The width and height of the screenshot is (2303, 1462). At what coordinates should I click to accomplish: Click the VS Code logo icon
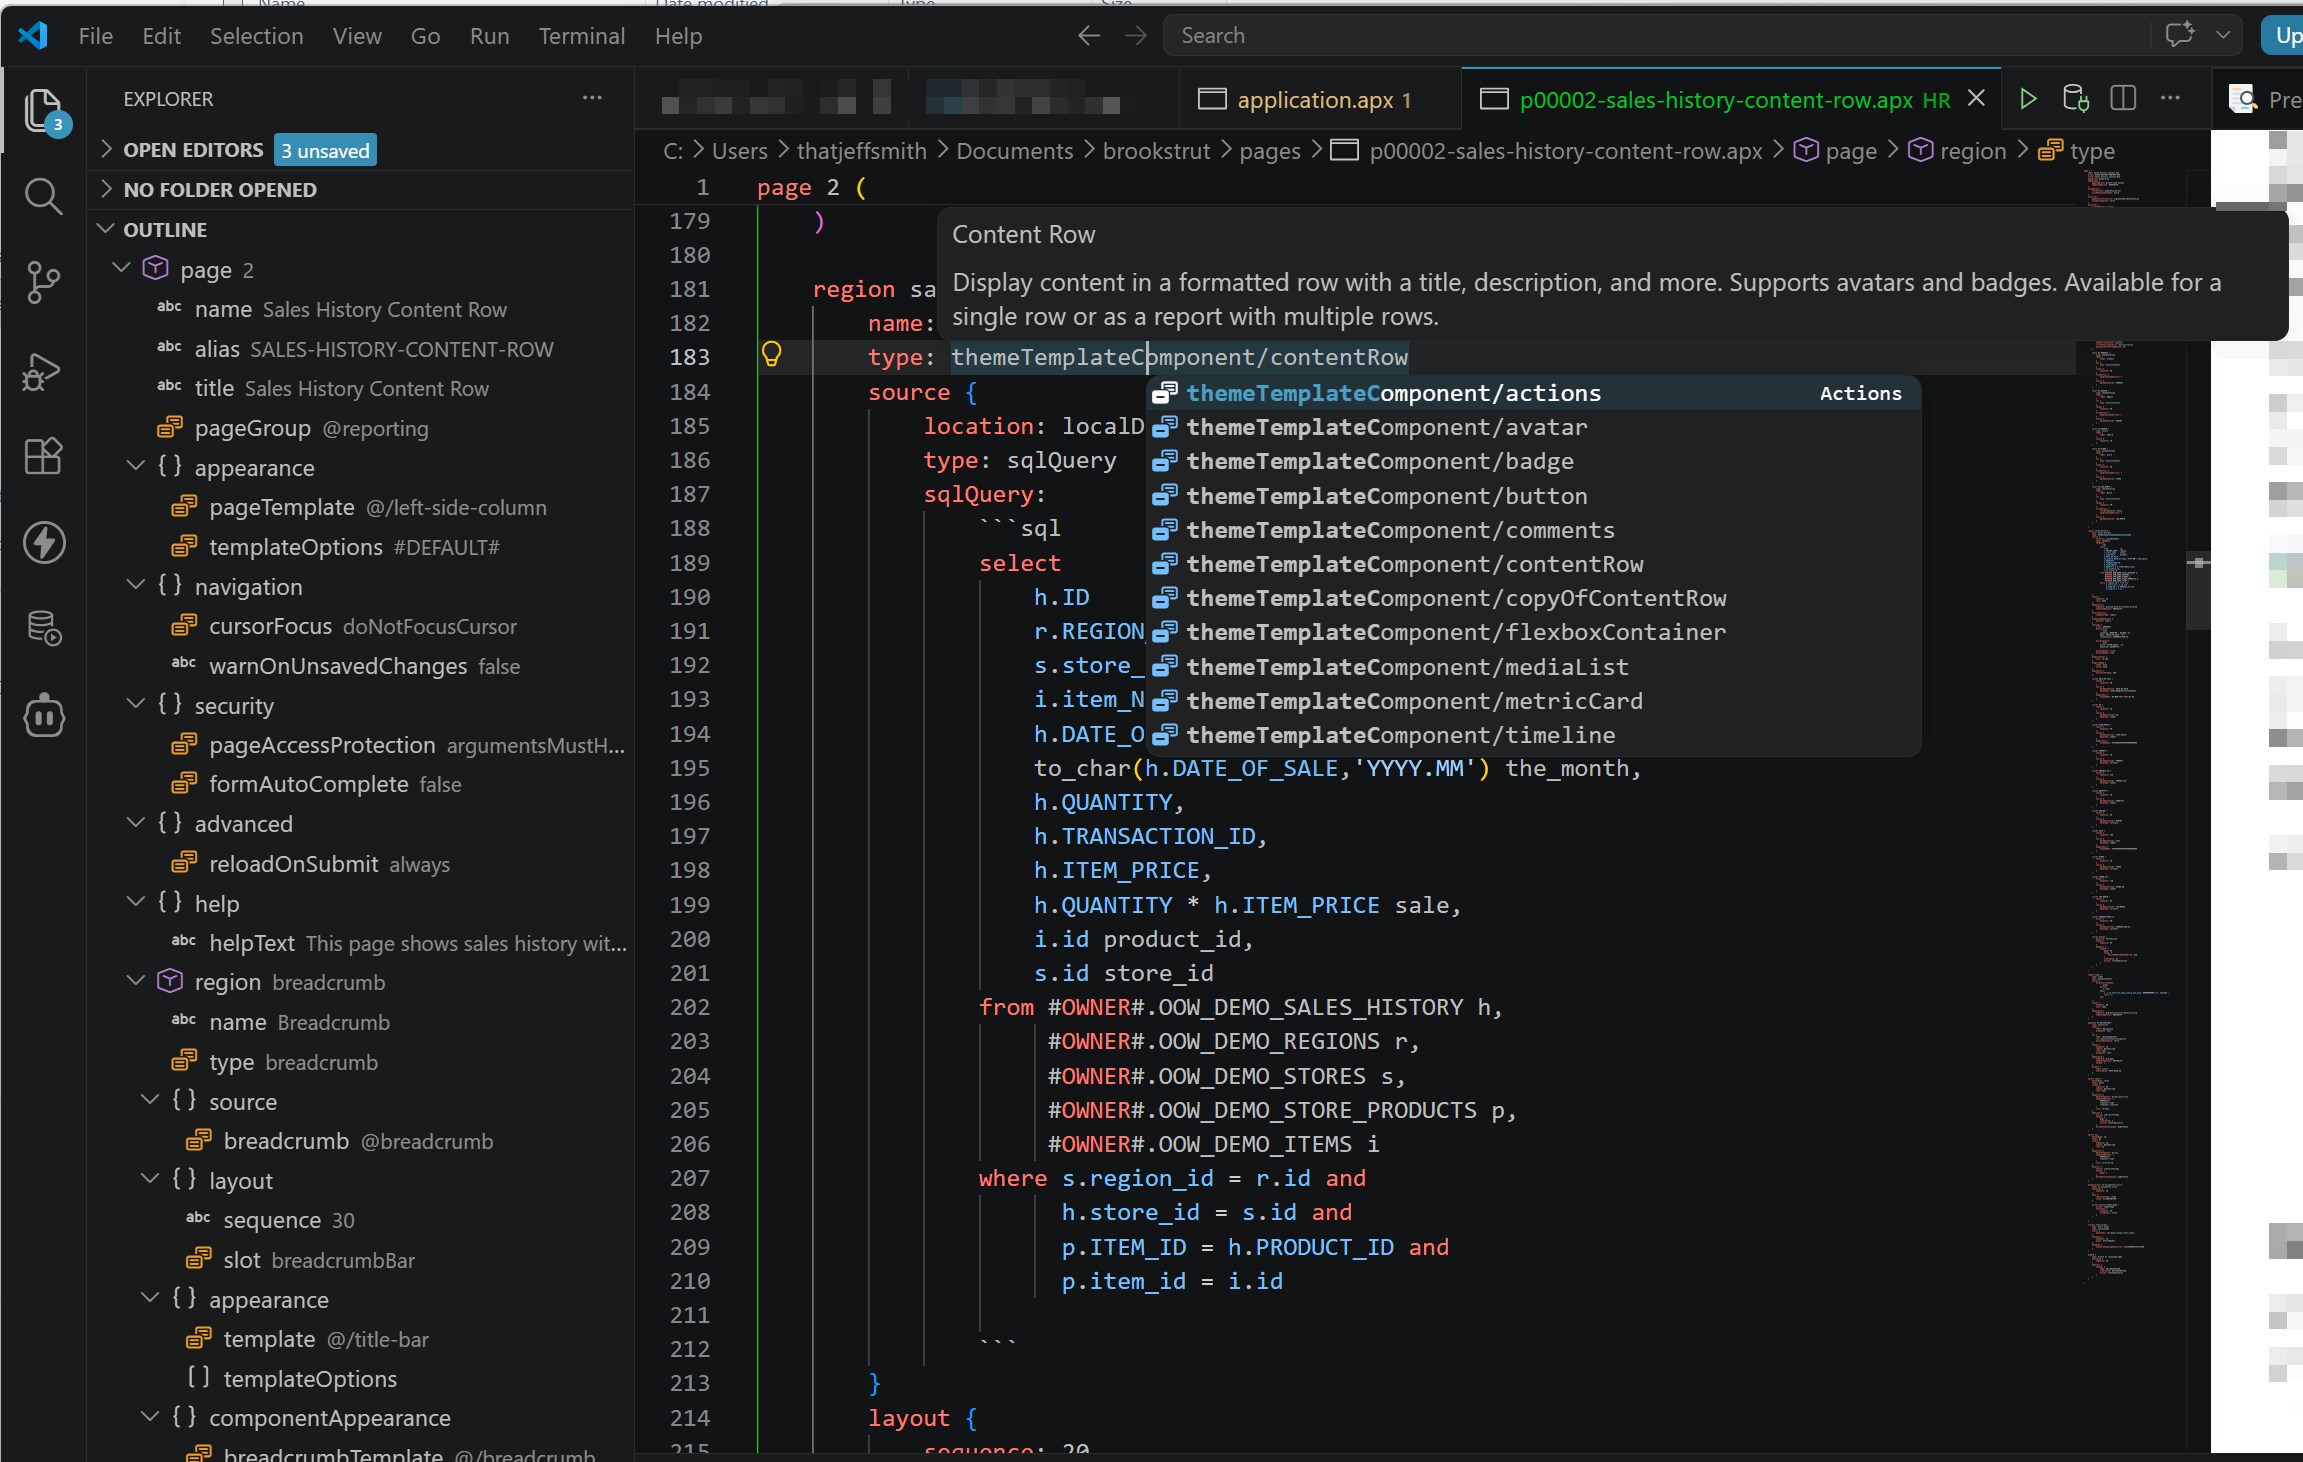click(x=32, y=35)
